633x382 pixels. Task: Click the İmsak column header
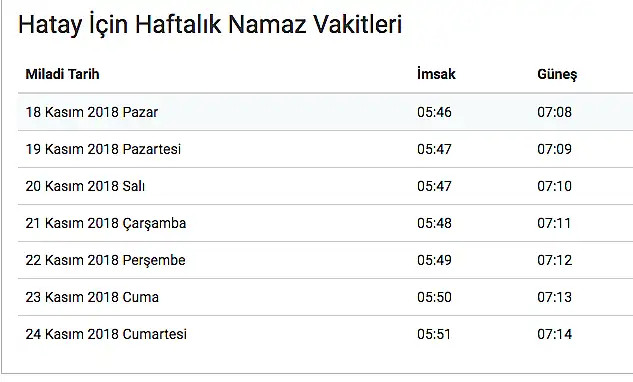(x=436, y=74)
